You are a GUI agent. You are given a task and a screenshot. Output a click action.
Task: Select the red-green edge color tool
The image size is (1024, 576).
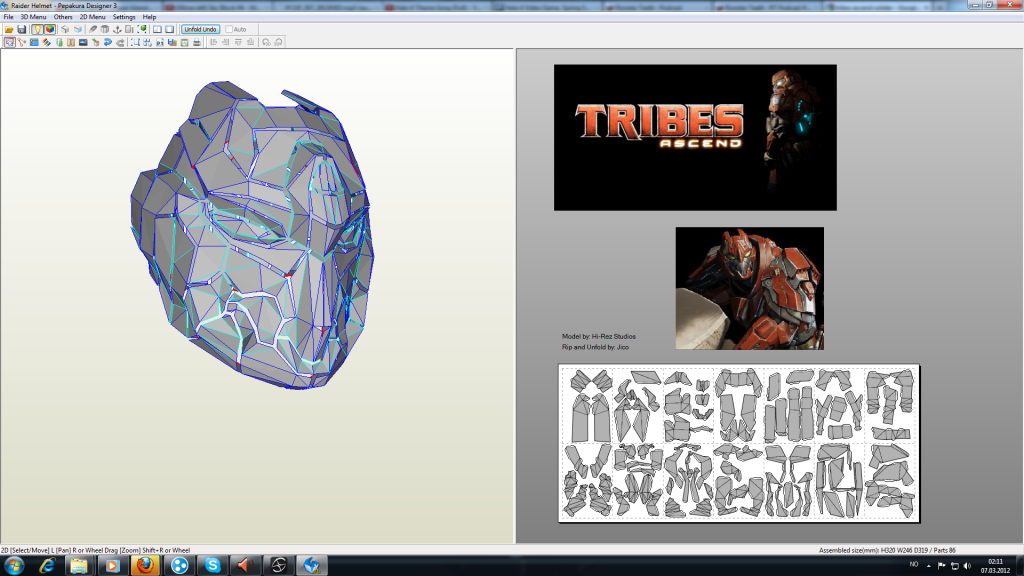pyautogui.click(x=46, y=42)
